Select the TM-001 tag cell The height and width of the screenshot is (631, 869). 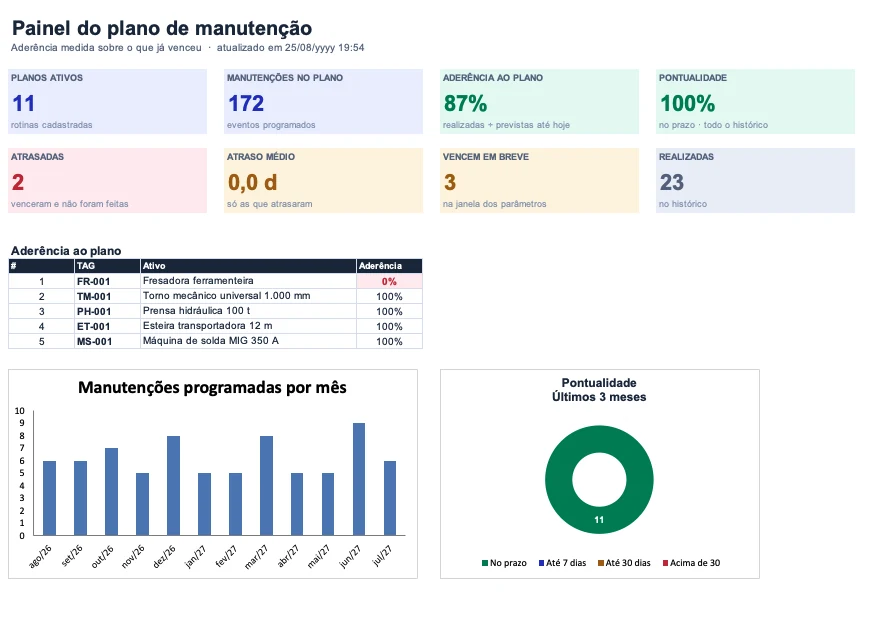(x=107, y=296)
